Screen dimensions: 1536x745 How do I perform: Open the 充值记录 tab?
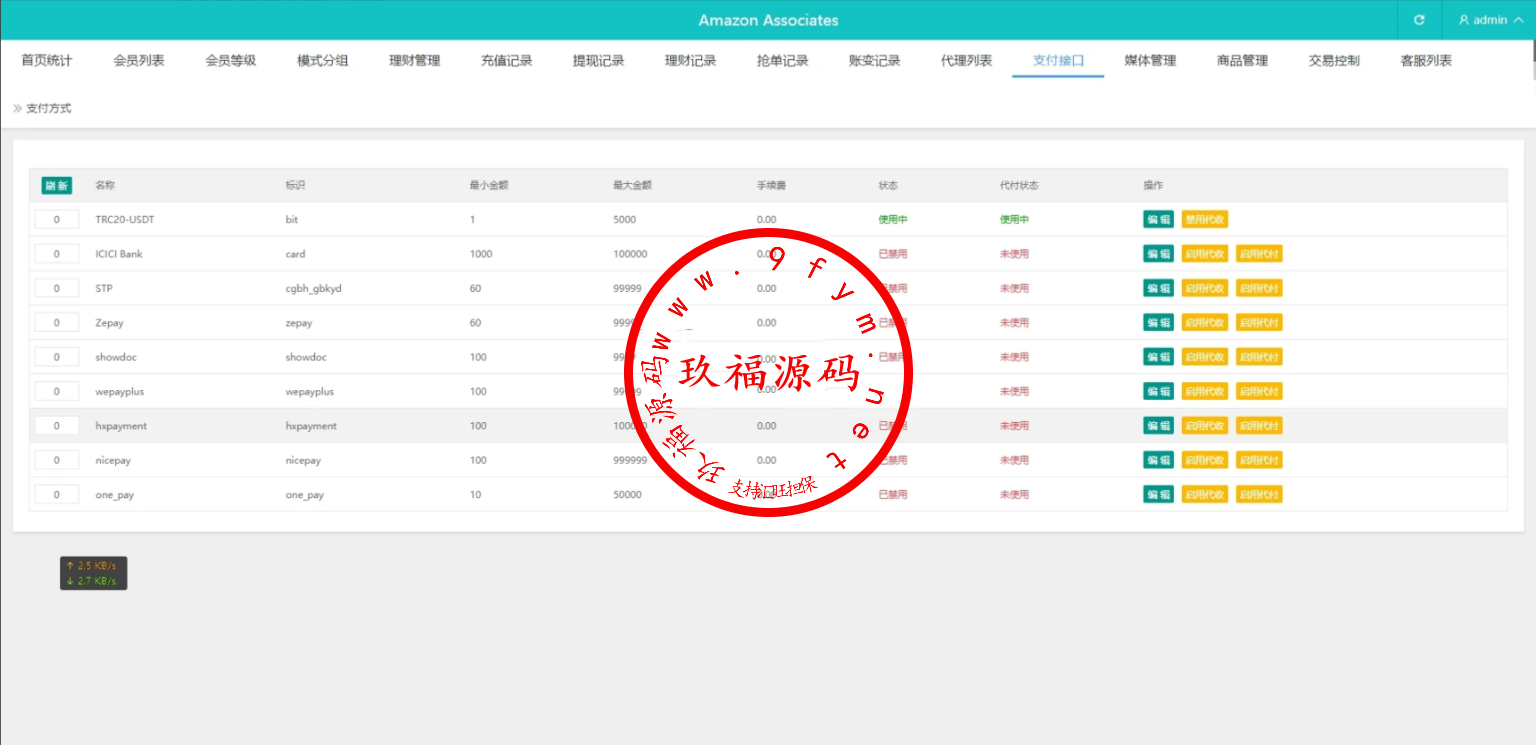coord(507,61)
